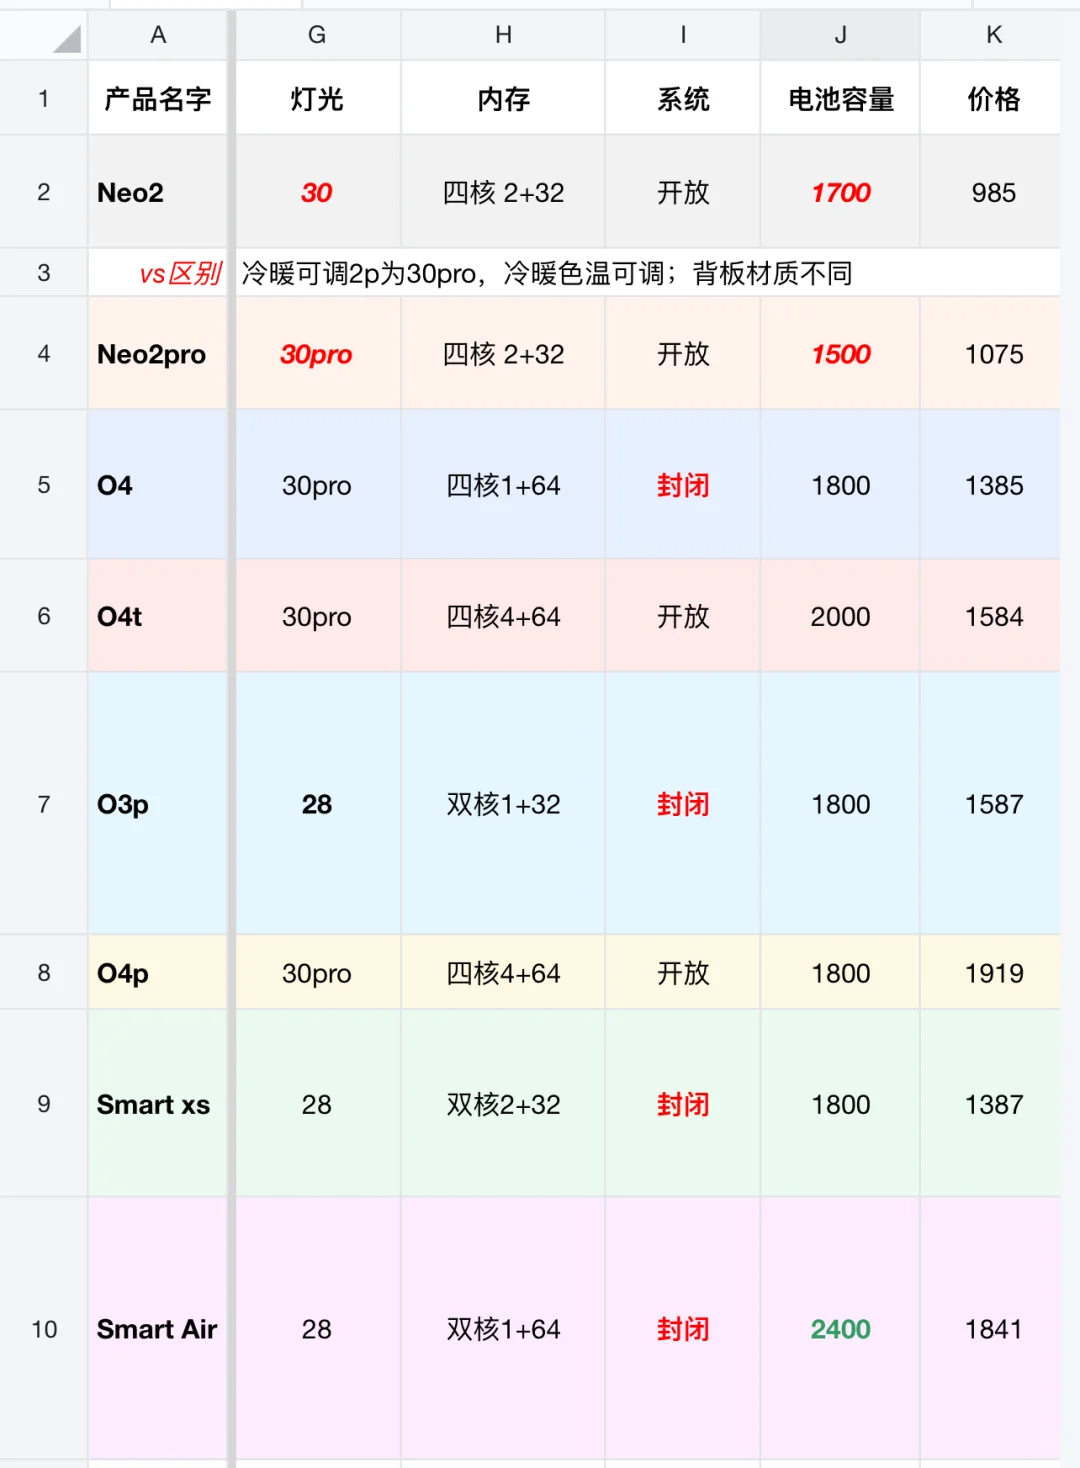Select column H header
1080x1468 pixels.
[503, 35]
